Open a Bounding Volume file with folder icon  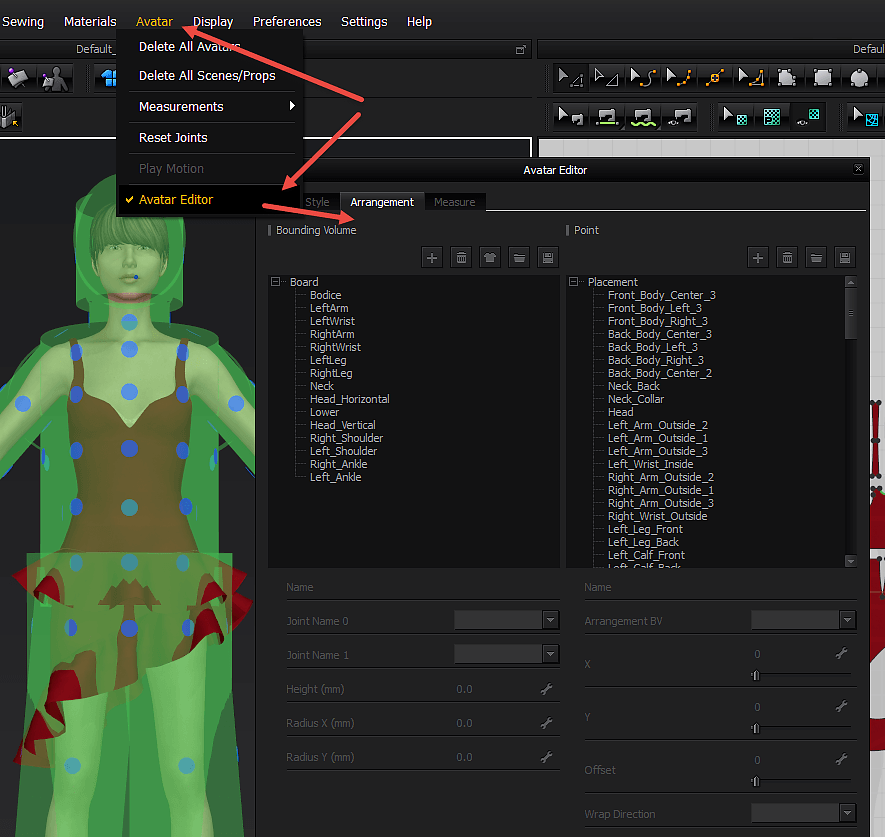519,258
